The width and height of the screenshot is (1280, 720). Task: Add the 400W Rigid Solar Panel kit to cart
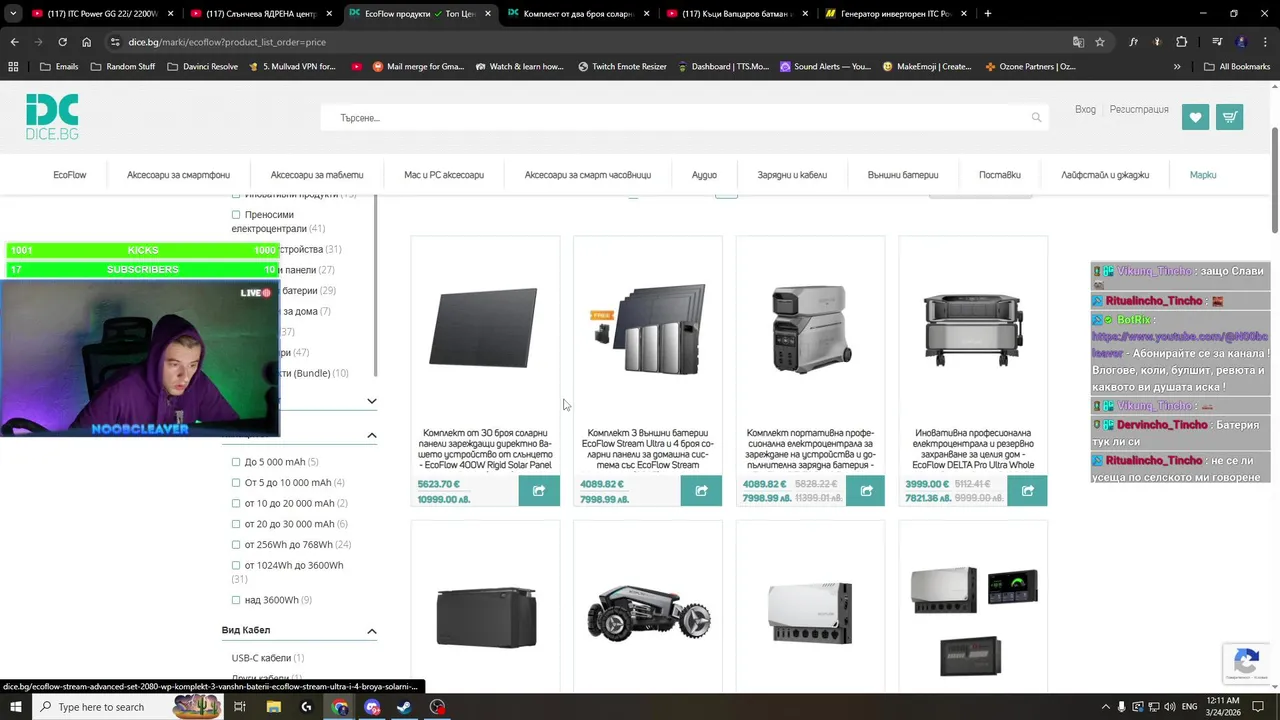click(539, 491)
